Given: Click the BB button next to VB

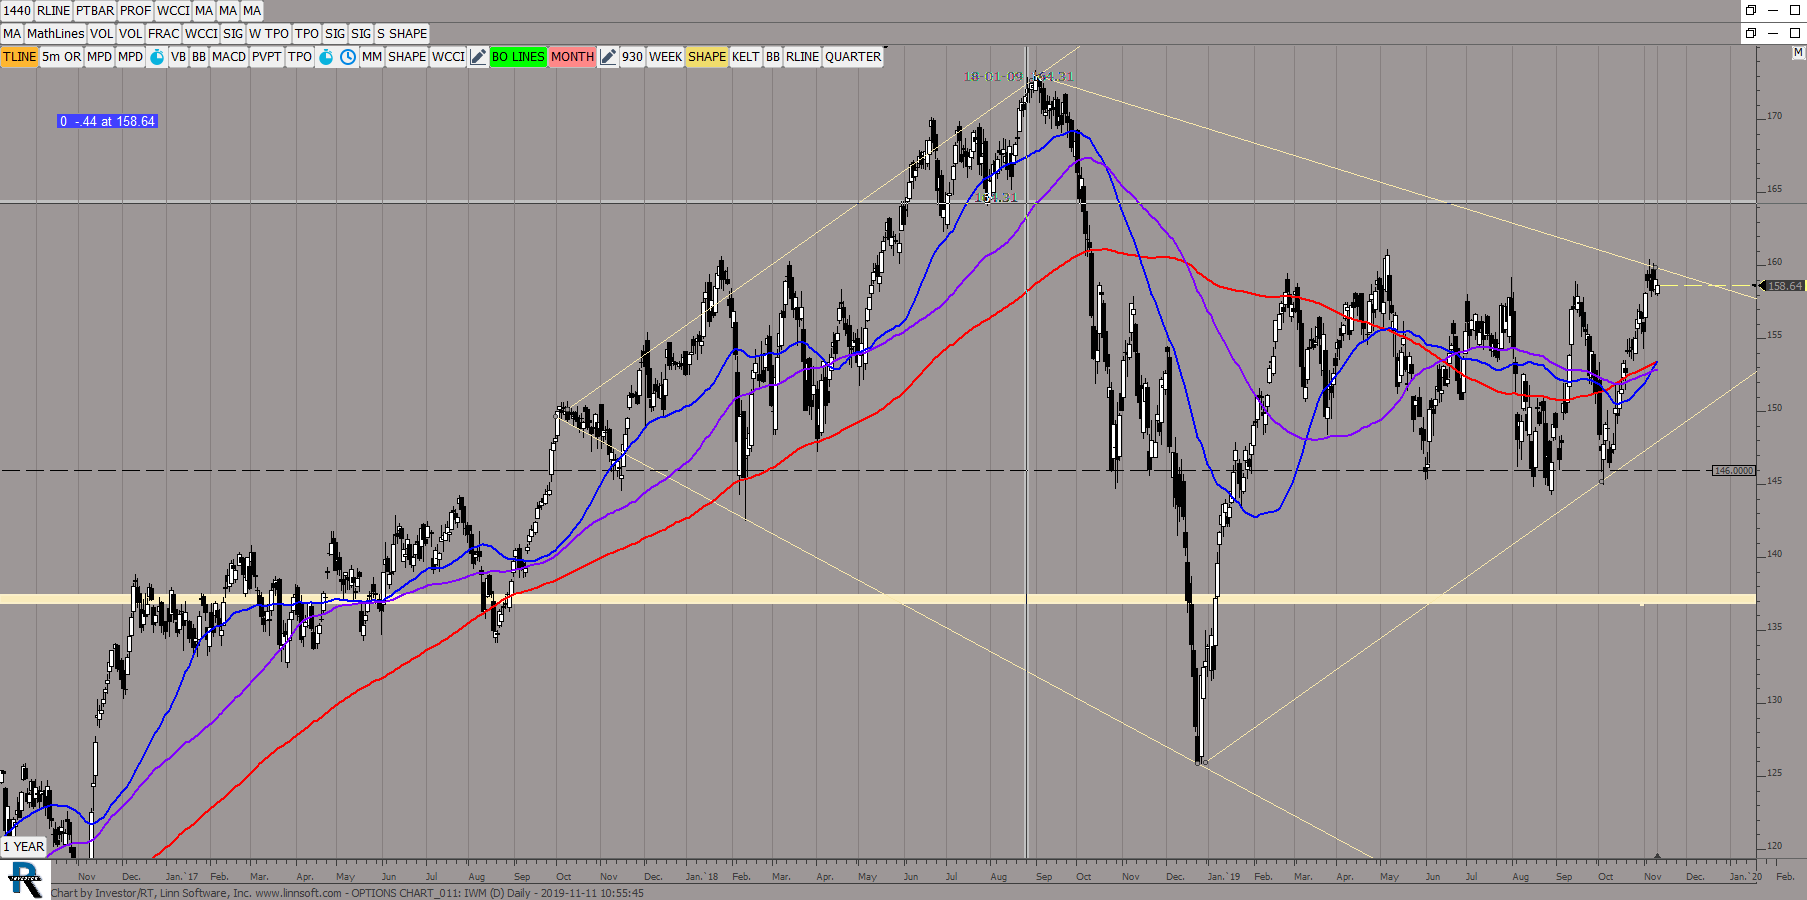Looking at the screenshot, I should pyautogui.click(x=199, y=57).
